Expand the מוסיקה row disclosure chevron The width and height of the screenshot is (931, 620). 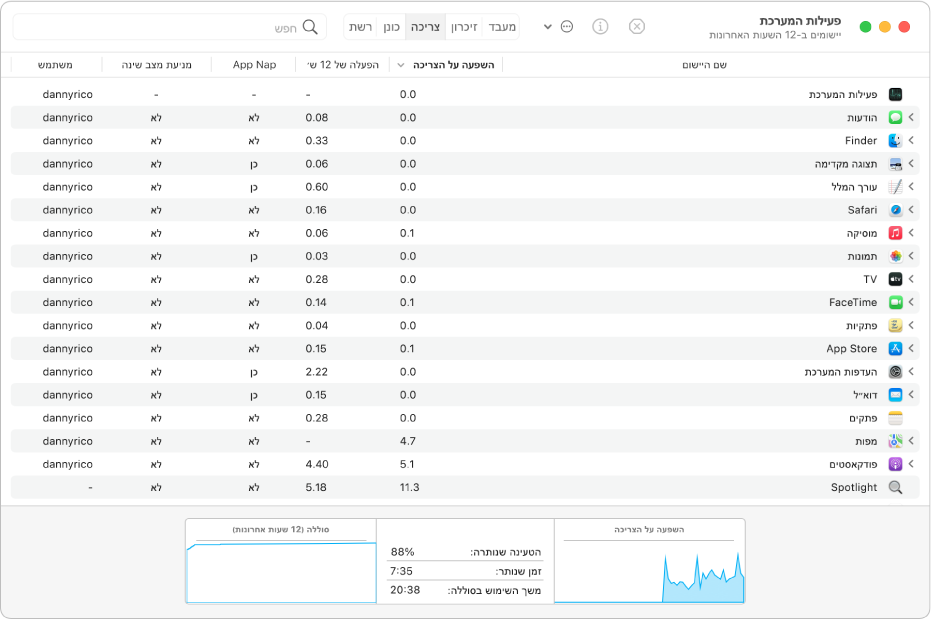pyautogui.click(x=911, y=233)
